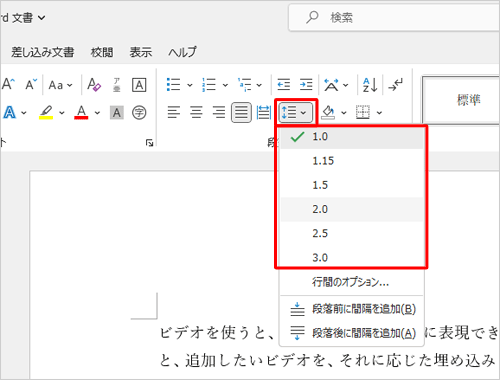Image resolution: width=500 pixels, height=380 pixels.
Task: Toggle justified alignment
Action: click(x=241, y=112)
